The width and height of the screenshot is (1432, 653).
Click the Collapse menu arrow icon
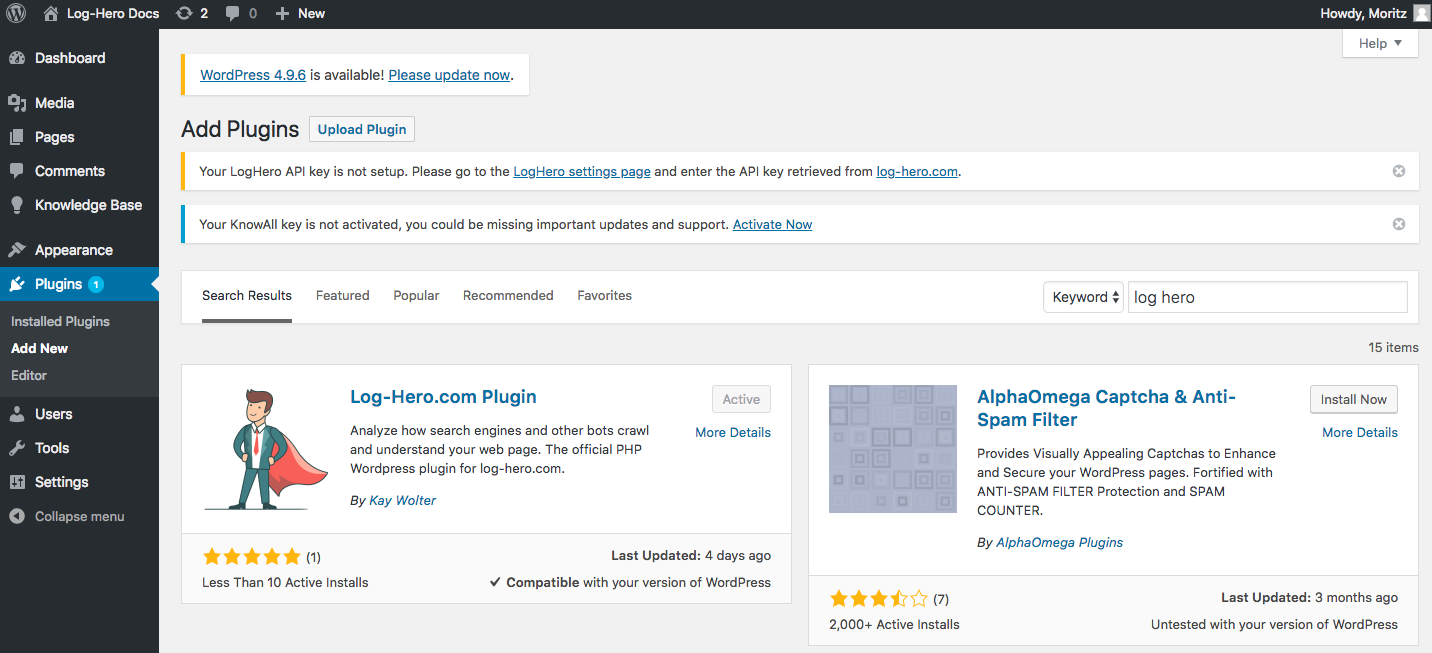pyautogui.click(x=17, y=517)
